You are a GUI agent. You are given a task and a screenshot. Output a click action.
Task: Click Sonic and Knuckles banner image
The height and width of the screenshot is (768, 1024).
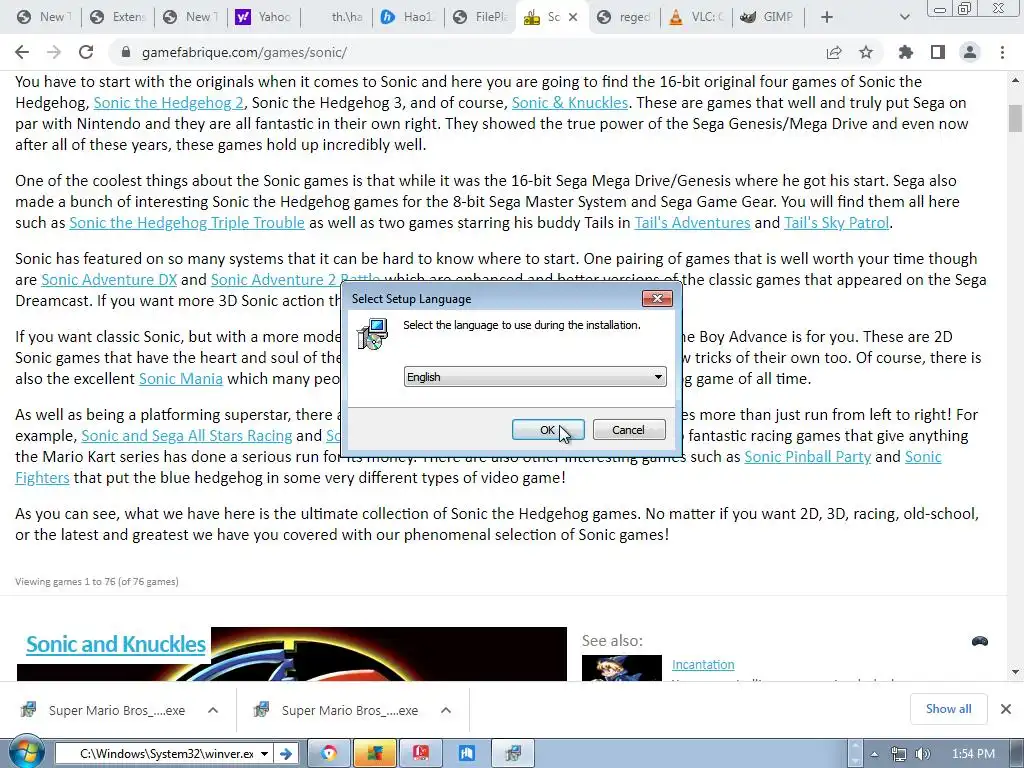click(389, 654)
